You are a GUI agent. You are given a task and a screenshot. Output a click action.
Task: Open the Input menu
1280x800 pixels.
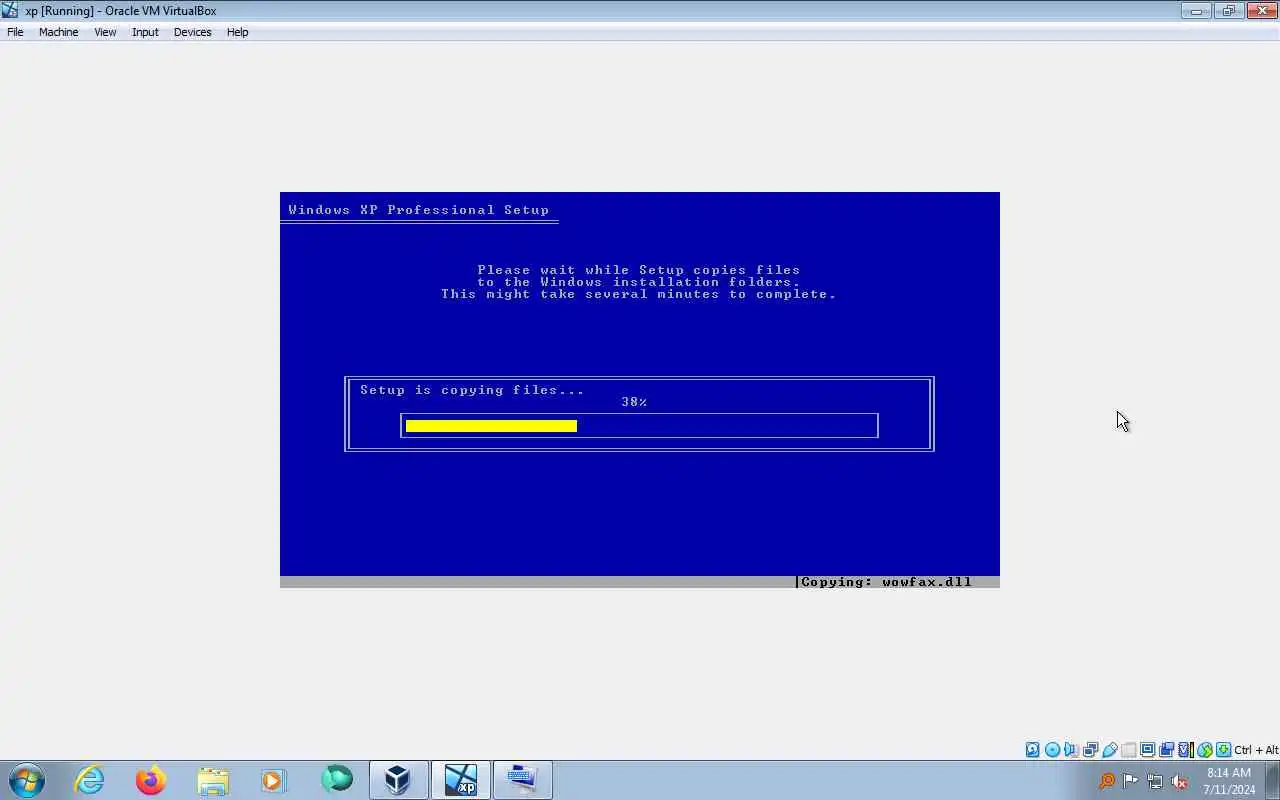145,32
